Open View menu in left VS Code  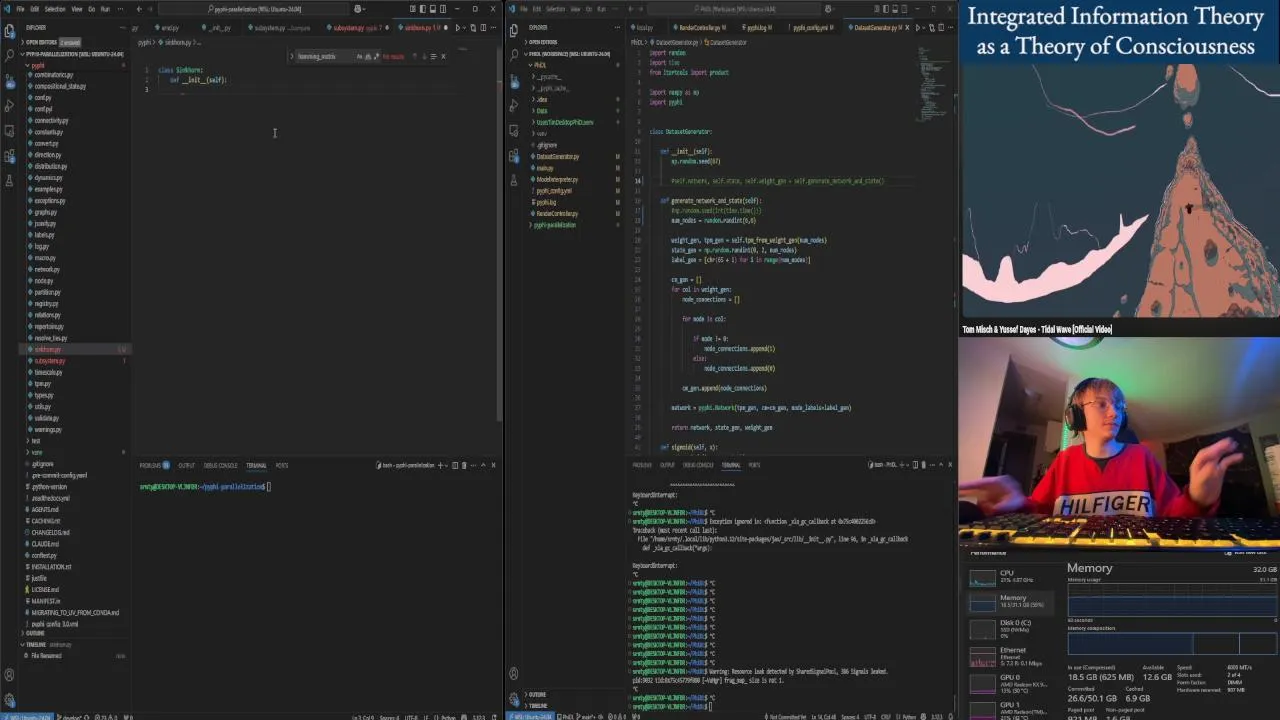[x=76, y=9]
